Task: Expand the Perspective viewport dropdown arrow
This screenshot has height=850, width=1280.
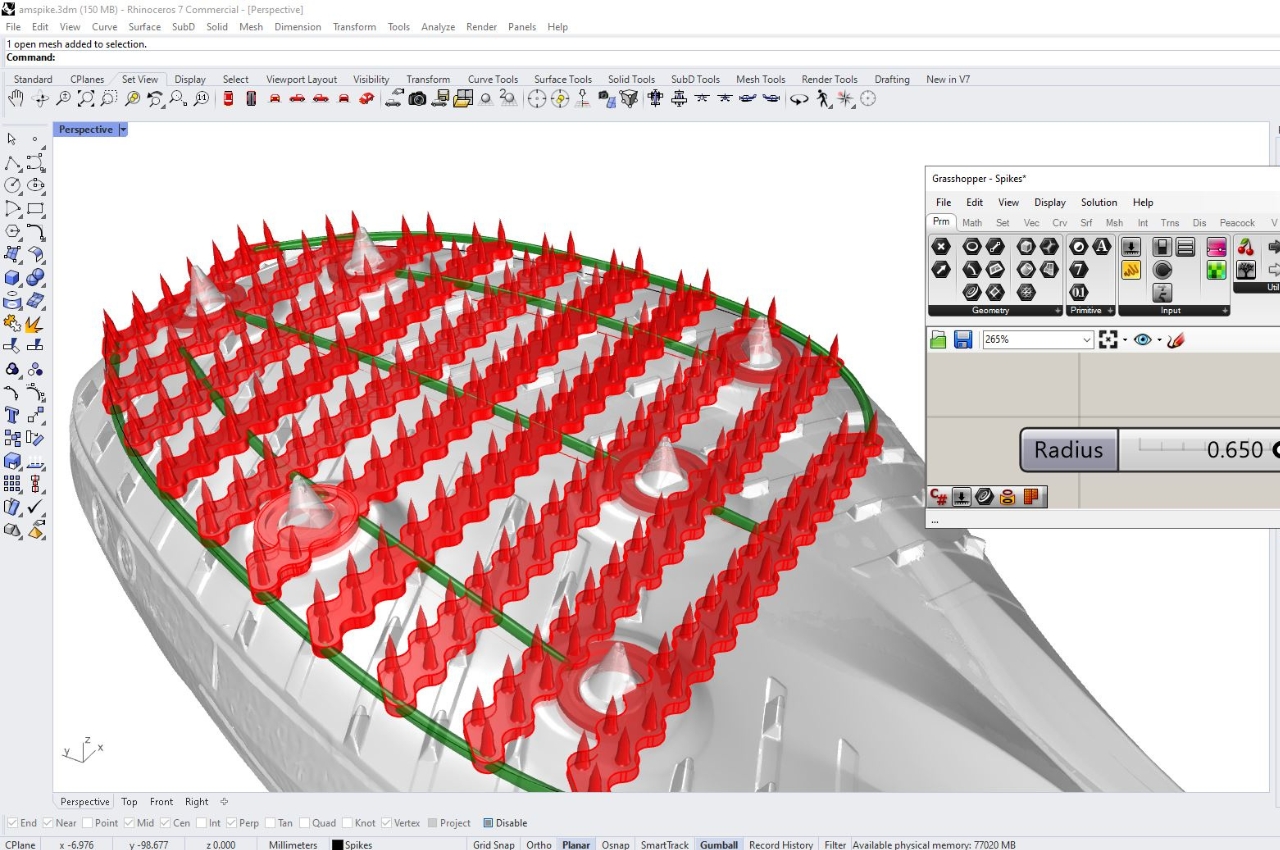Action: click(123, 130)
